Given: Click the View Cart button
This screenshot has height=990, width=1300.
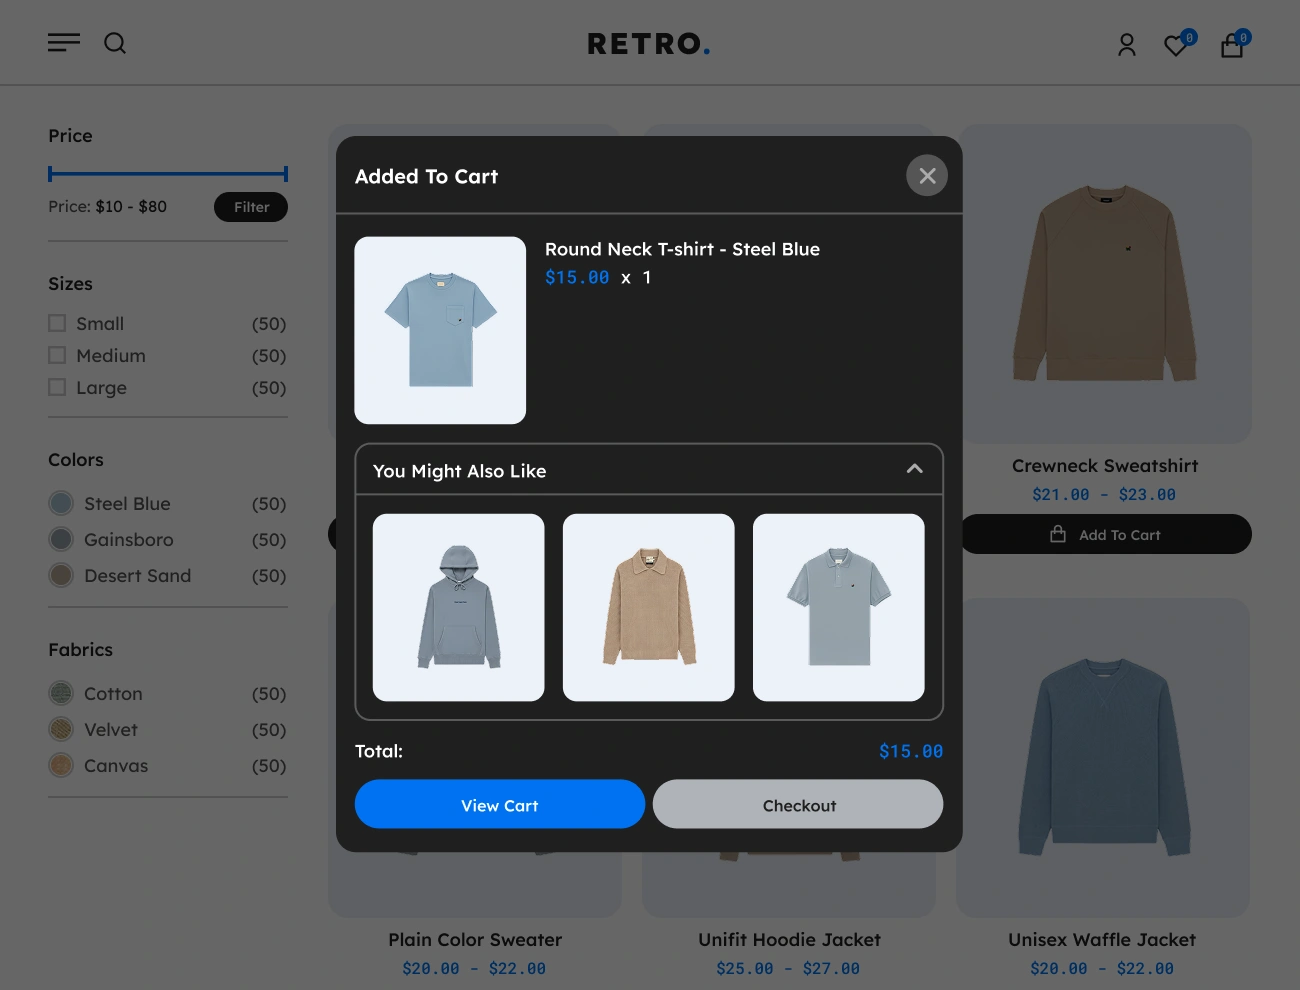Looking at the screenshot, I should pos(500,804).
